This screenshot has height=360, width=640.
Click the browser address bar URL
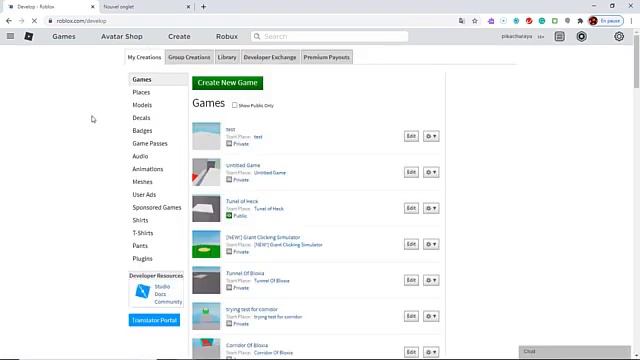(81, 21)
